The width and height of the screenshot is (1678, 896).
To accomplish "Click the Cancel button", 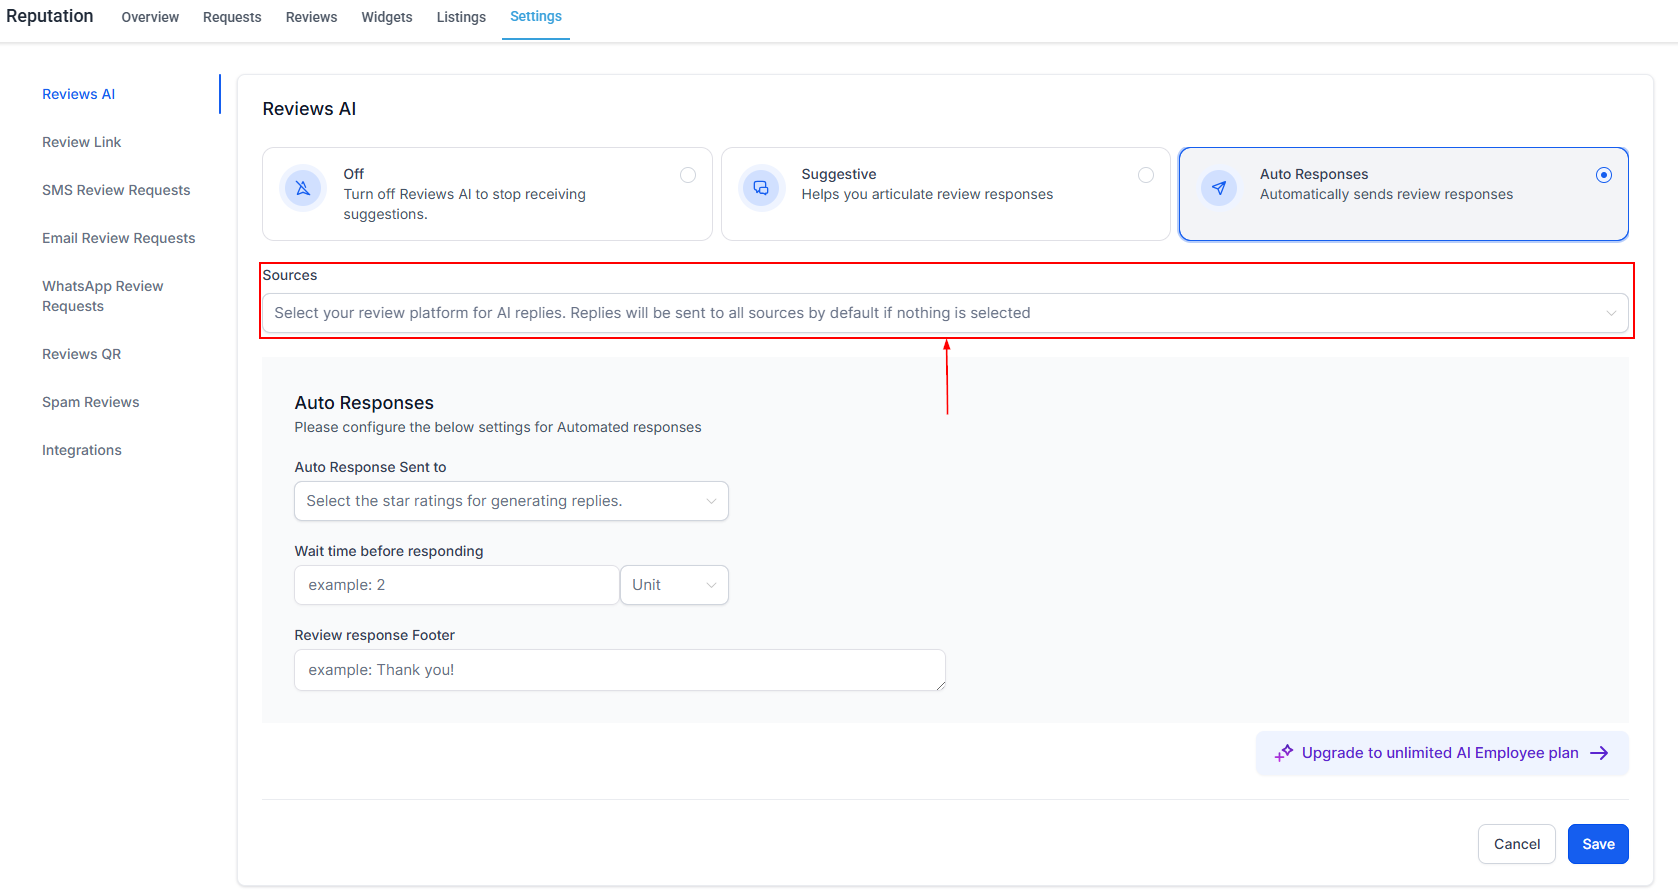I will 1517,844.
